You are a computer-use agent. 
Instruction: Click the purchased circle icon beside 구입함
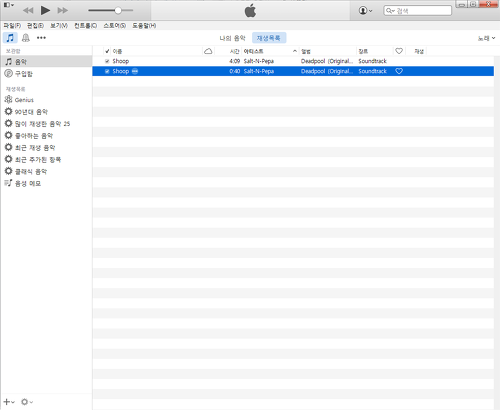[x=8, y=73]
